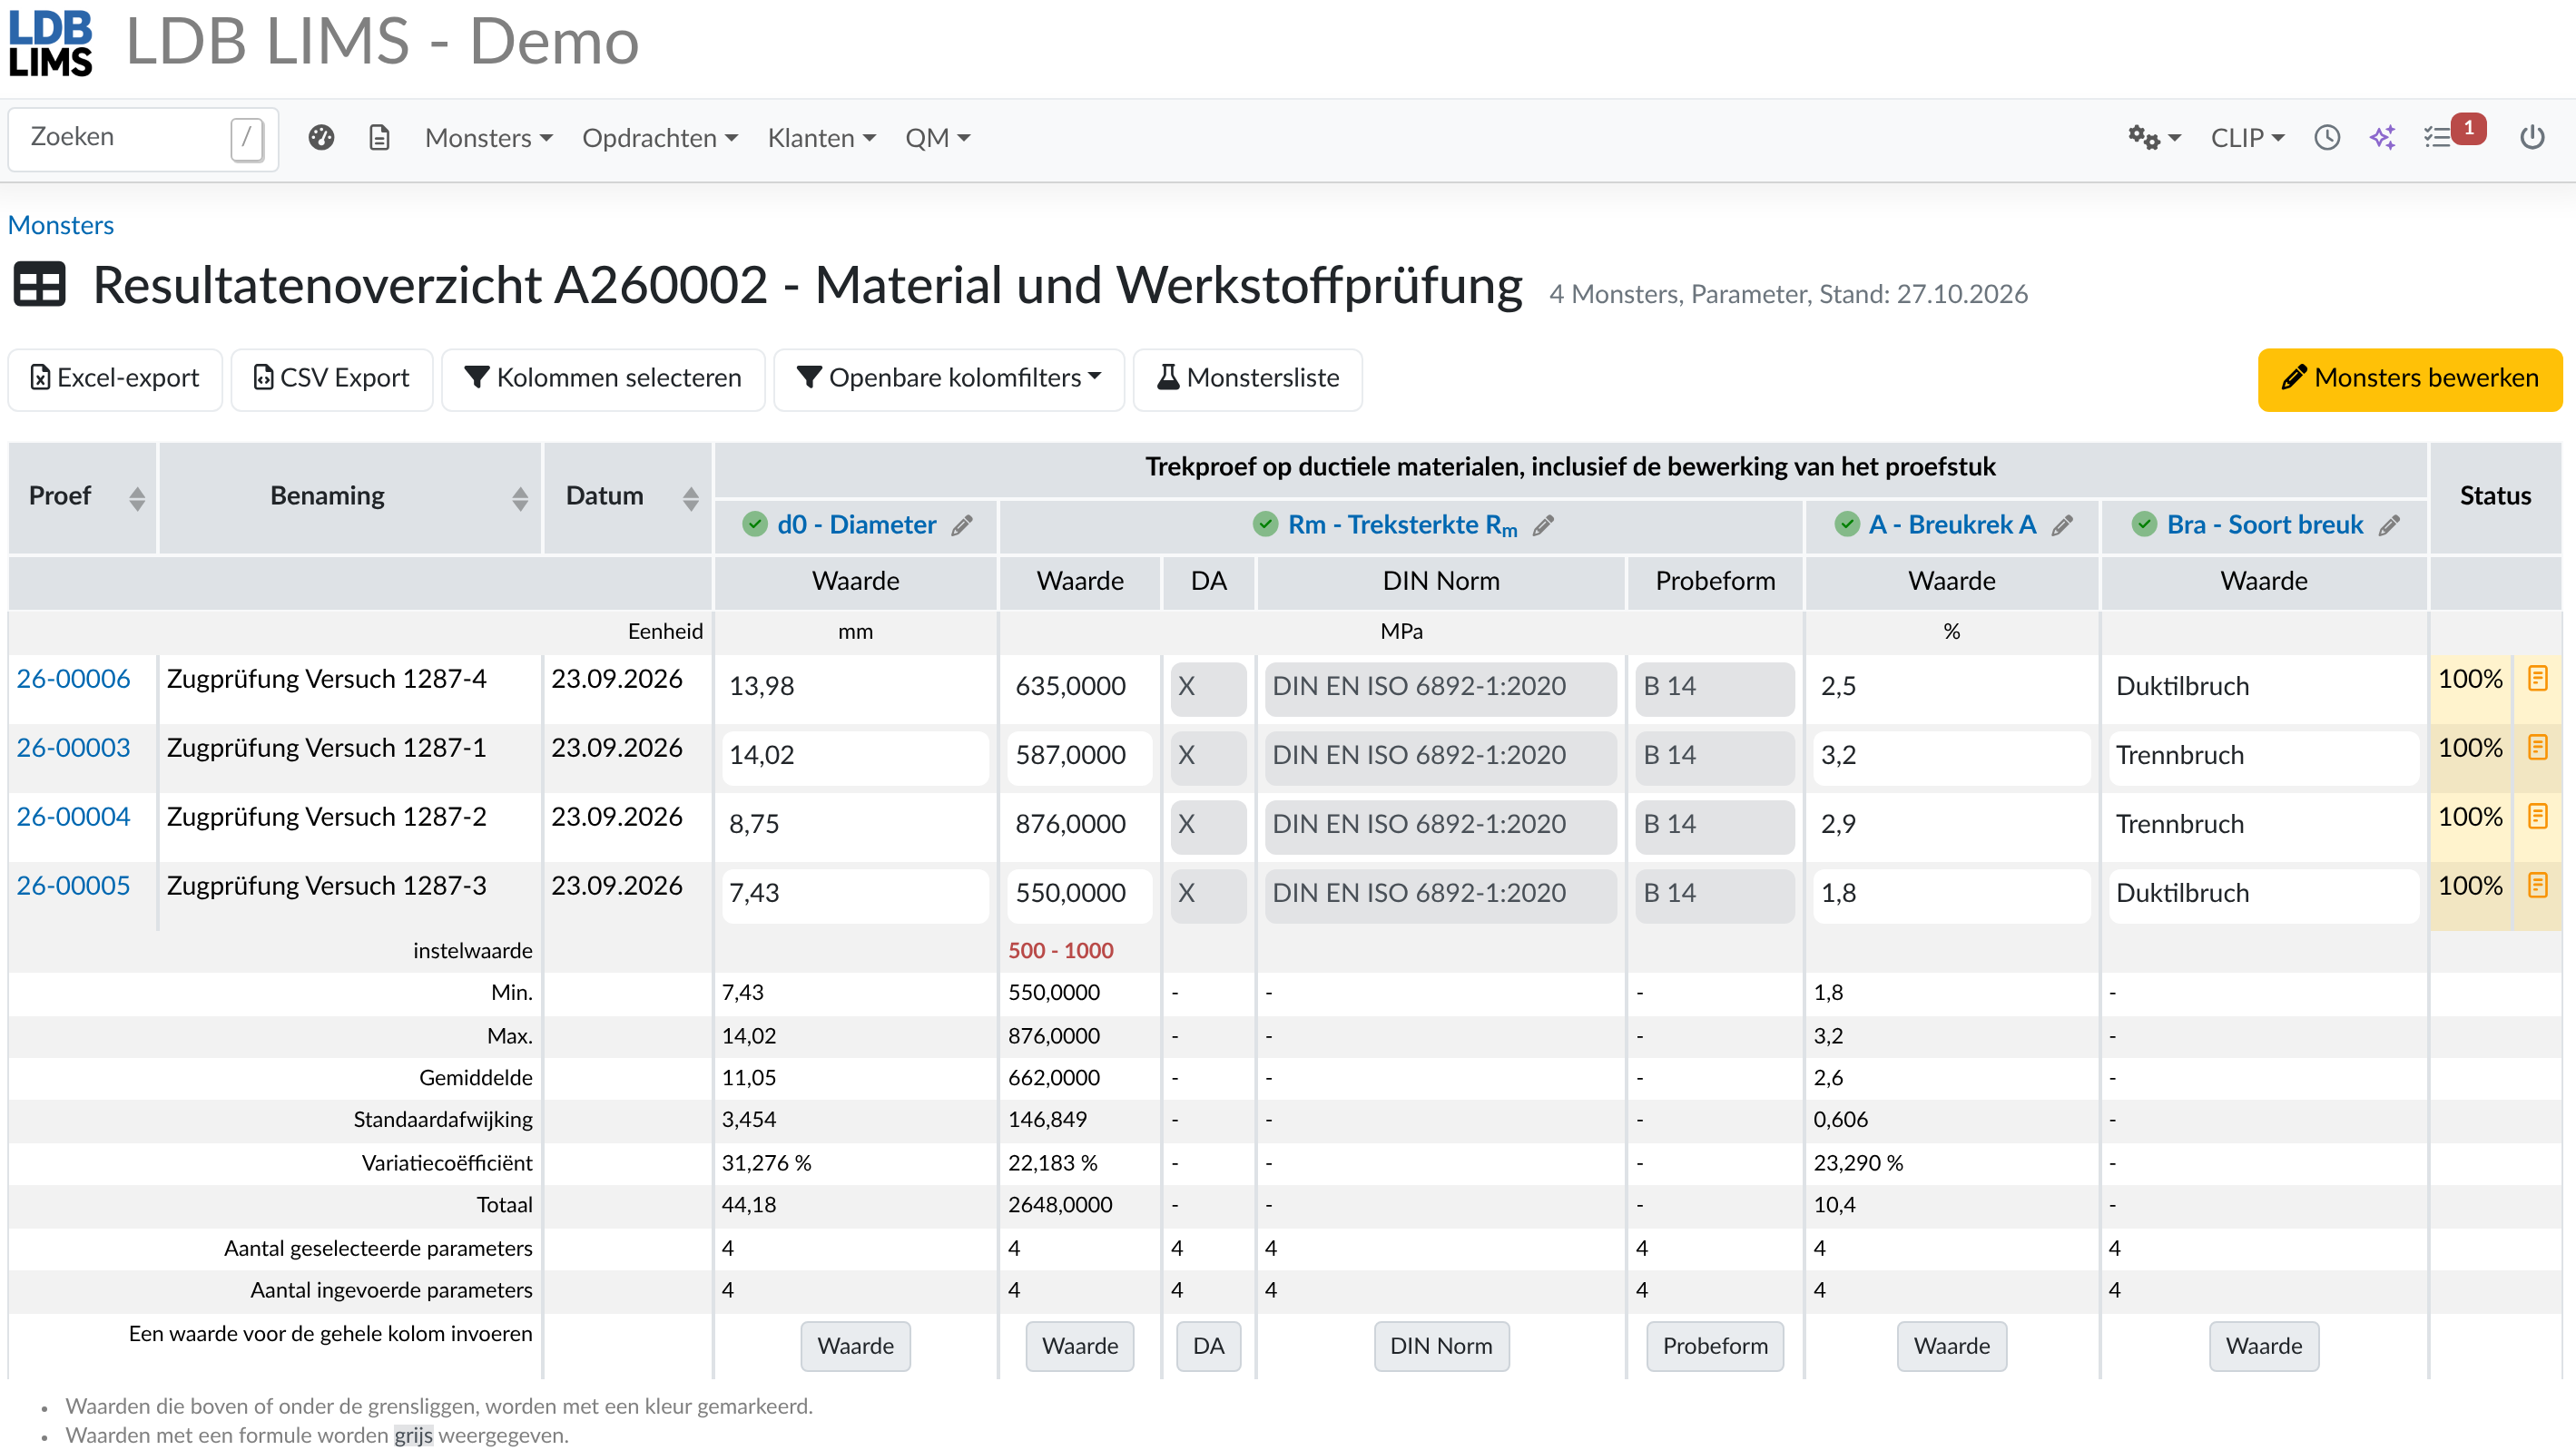The width and height of the screenshot is (2576, 1450).
Task: Open sample link 26-00004
Action: [73, 817]
